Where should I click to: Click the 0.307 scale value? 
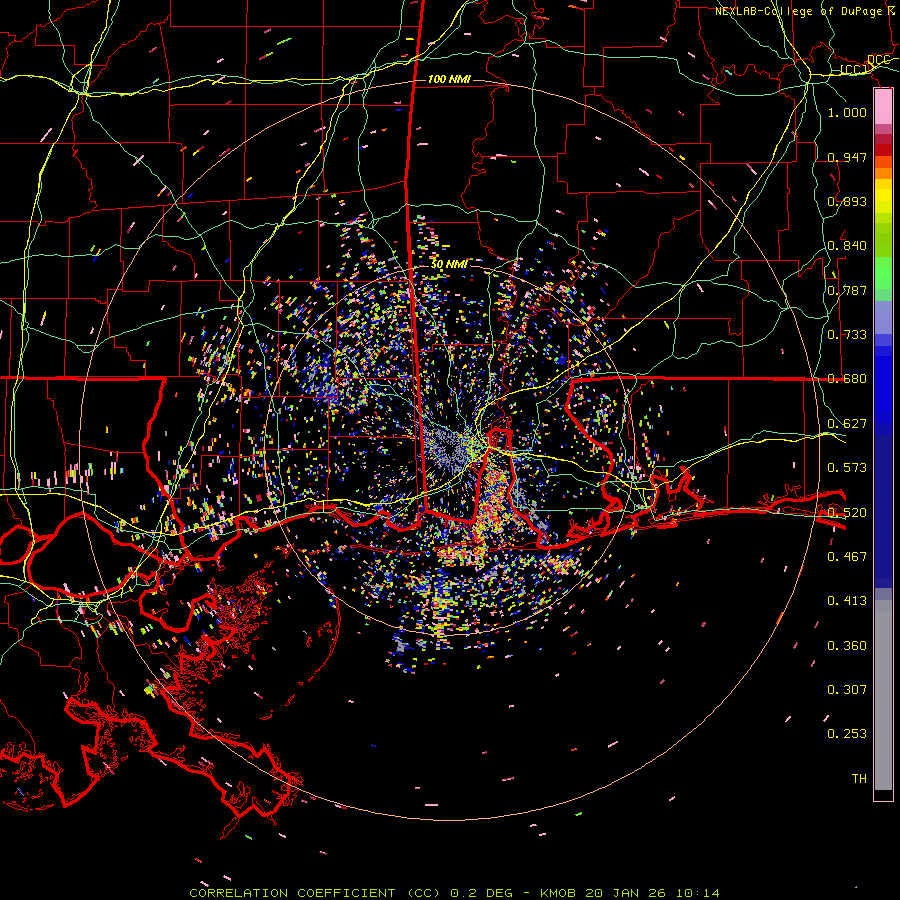coord(847,690)
